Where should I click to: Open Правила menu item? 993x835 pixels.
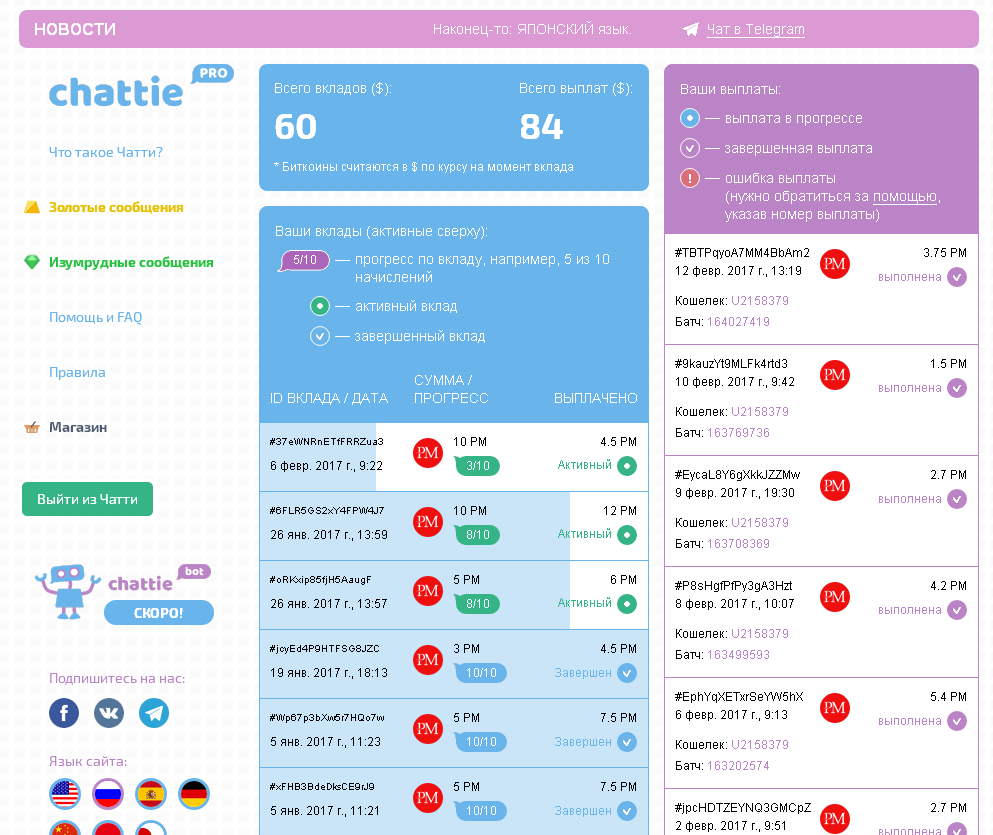[x=77, y=372]
